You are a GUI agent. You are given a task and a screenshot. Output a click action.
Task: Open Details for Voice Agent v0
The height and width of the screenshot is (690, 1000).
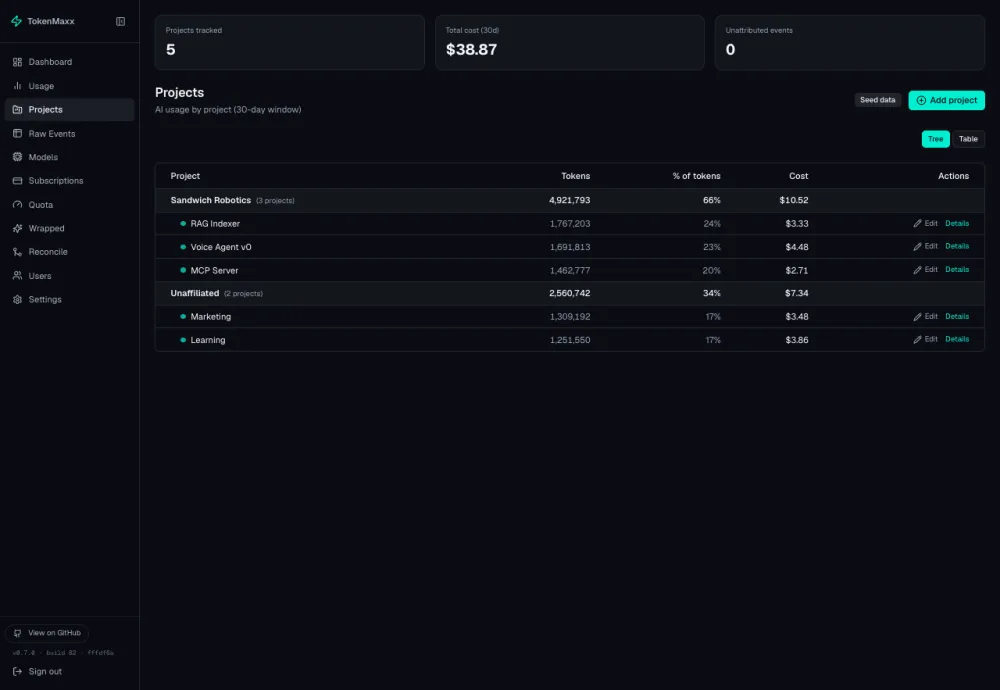click(x=957, y=246)
